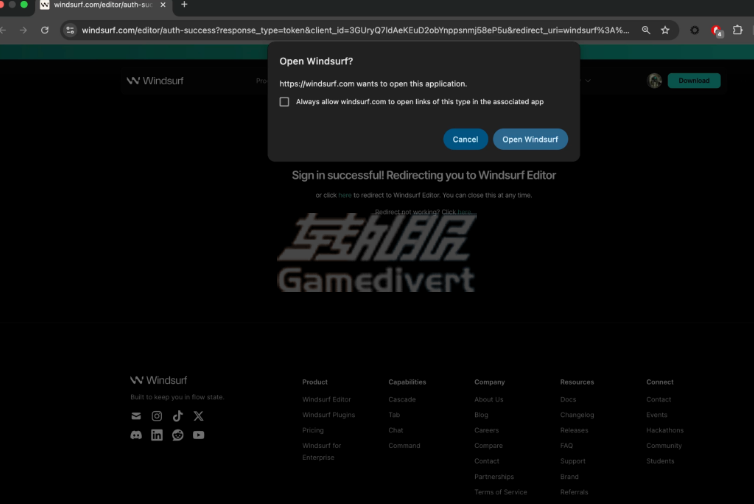Image resolution: width=754 pixels, height=504 pixels.
Task: Open the Terms of Service footer link
Action: point(501,492)
